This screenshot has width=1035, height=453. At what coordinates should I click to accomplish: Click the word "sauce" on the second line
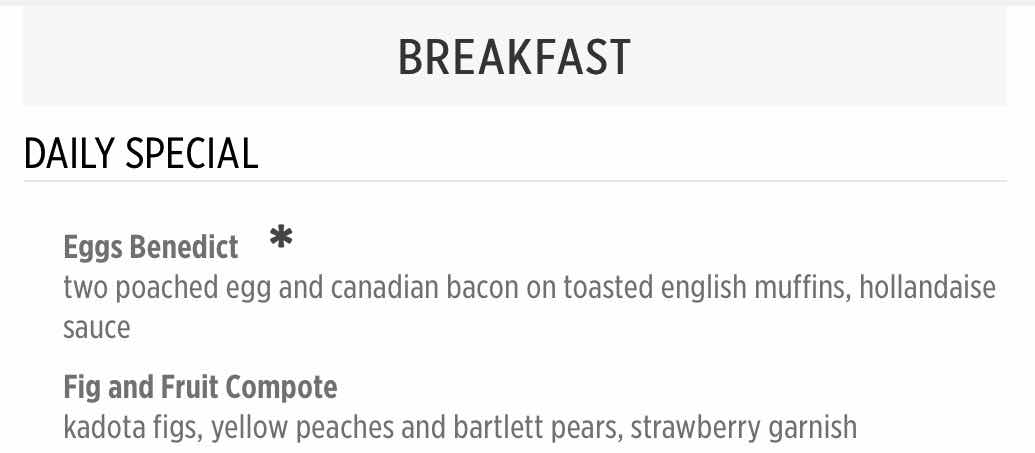(x=96, y=328)
